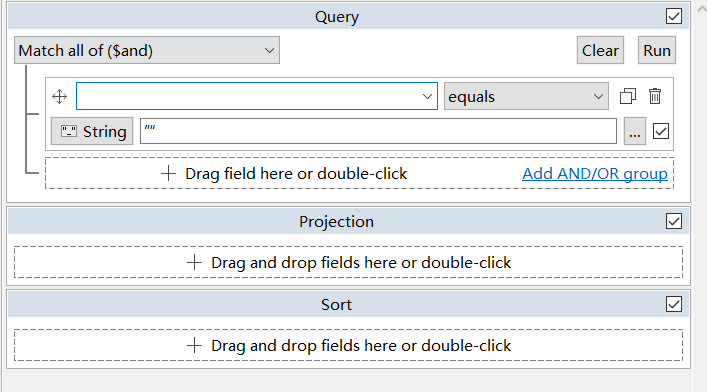Uncheck the Query section checkbox

click(674, 16)
